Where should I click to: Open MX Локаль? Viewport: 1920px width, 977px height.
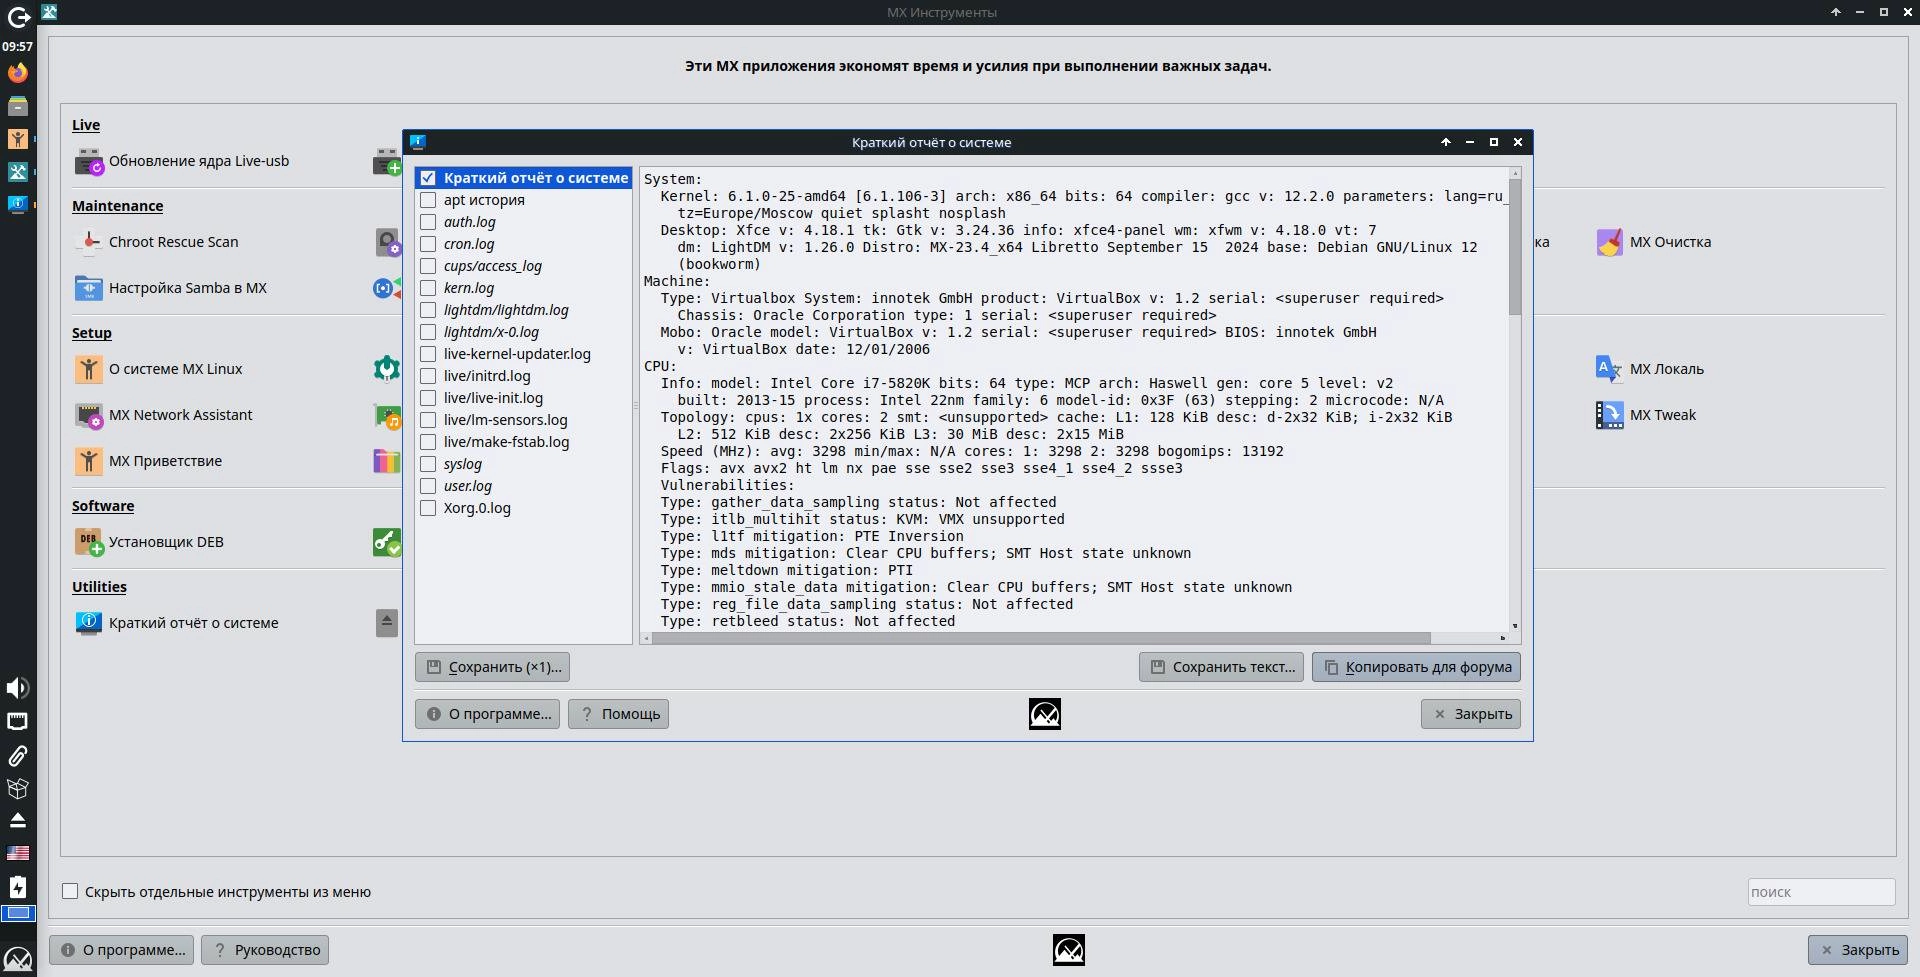[1650, 369]
